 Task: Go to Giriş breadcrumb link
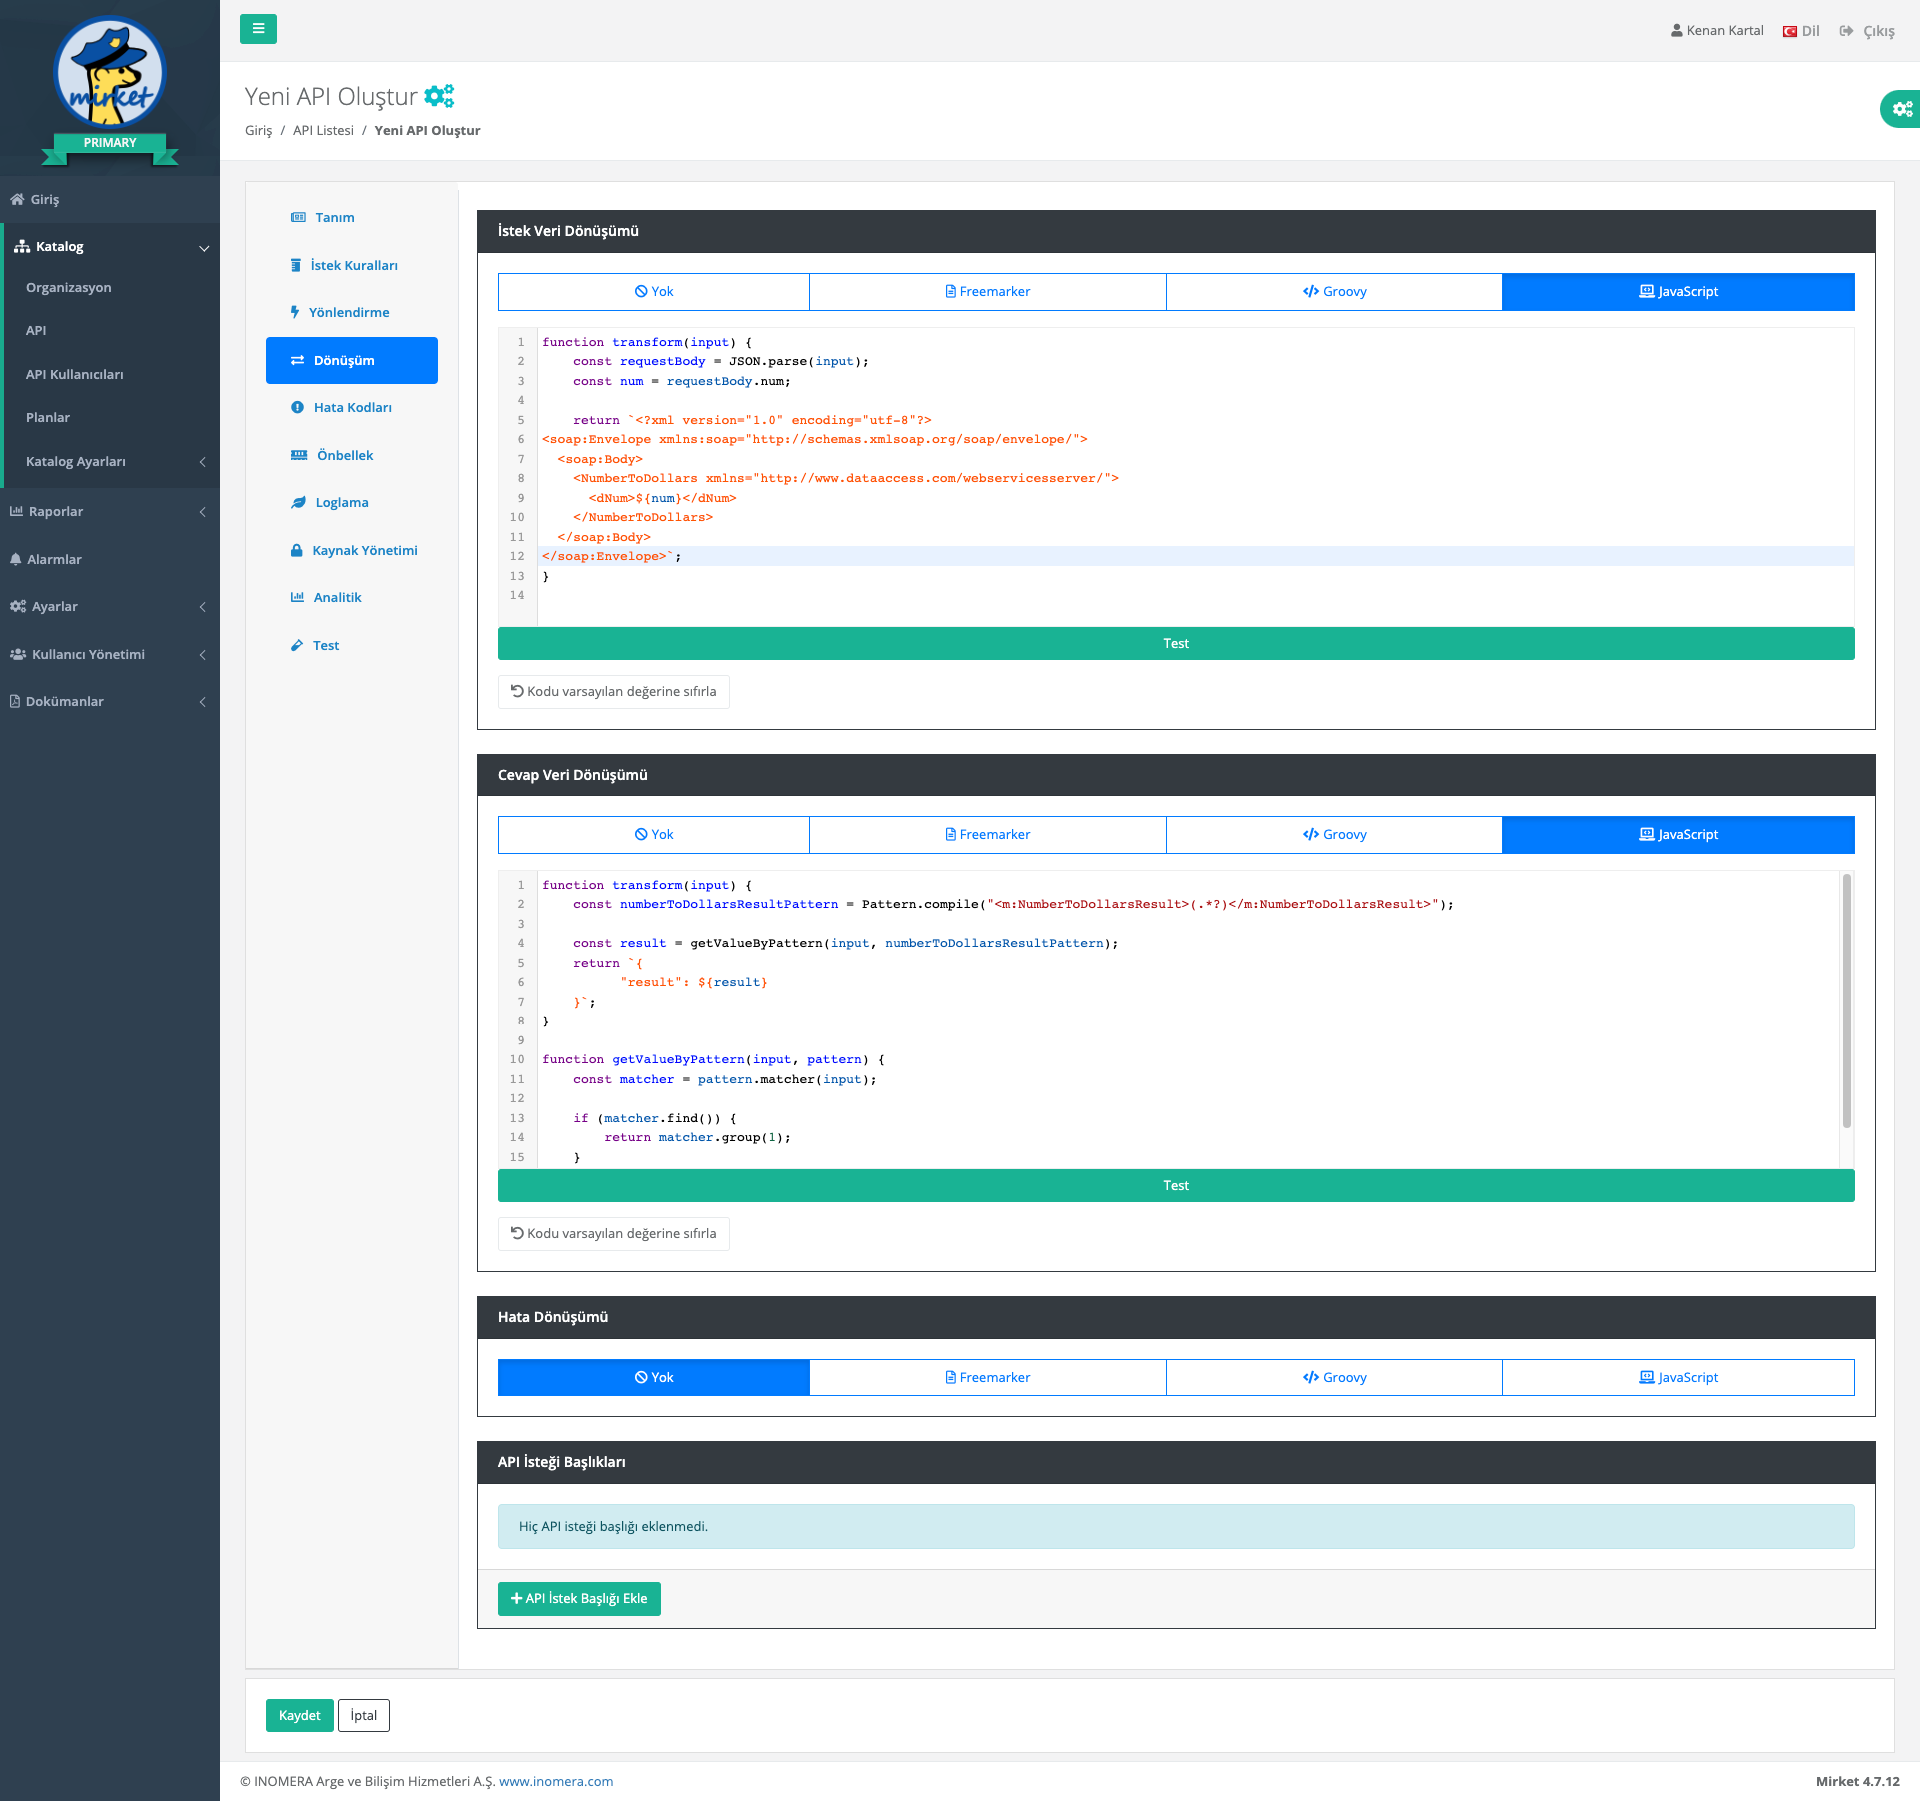click(x=258, y=130)
